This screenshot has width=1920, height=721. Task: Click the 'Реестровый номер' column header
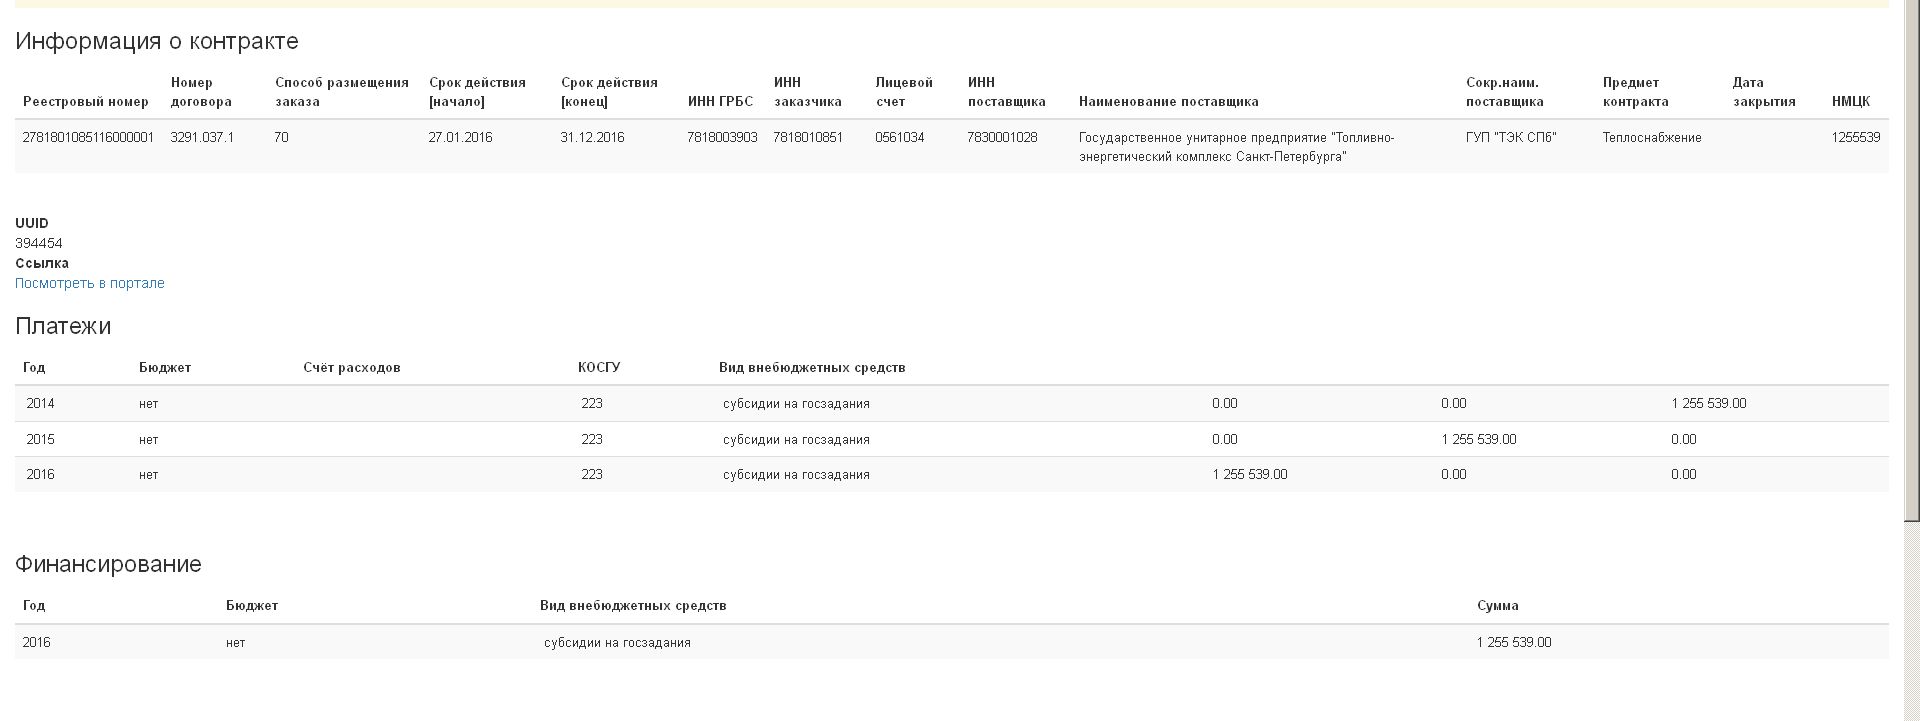86,101
